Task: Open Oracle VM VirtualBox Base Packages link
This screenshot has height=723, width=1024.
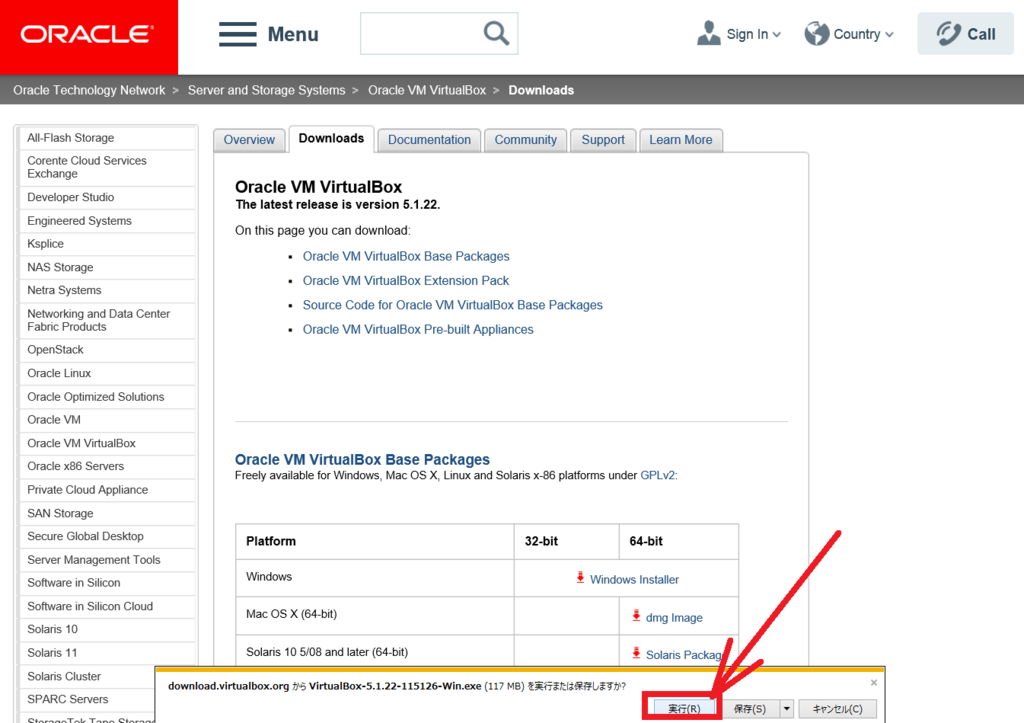Action: point(406,256)
